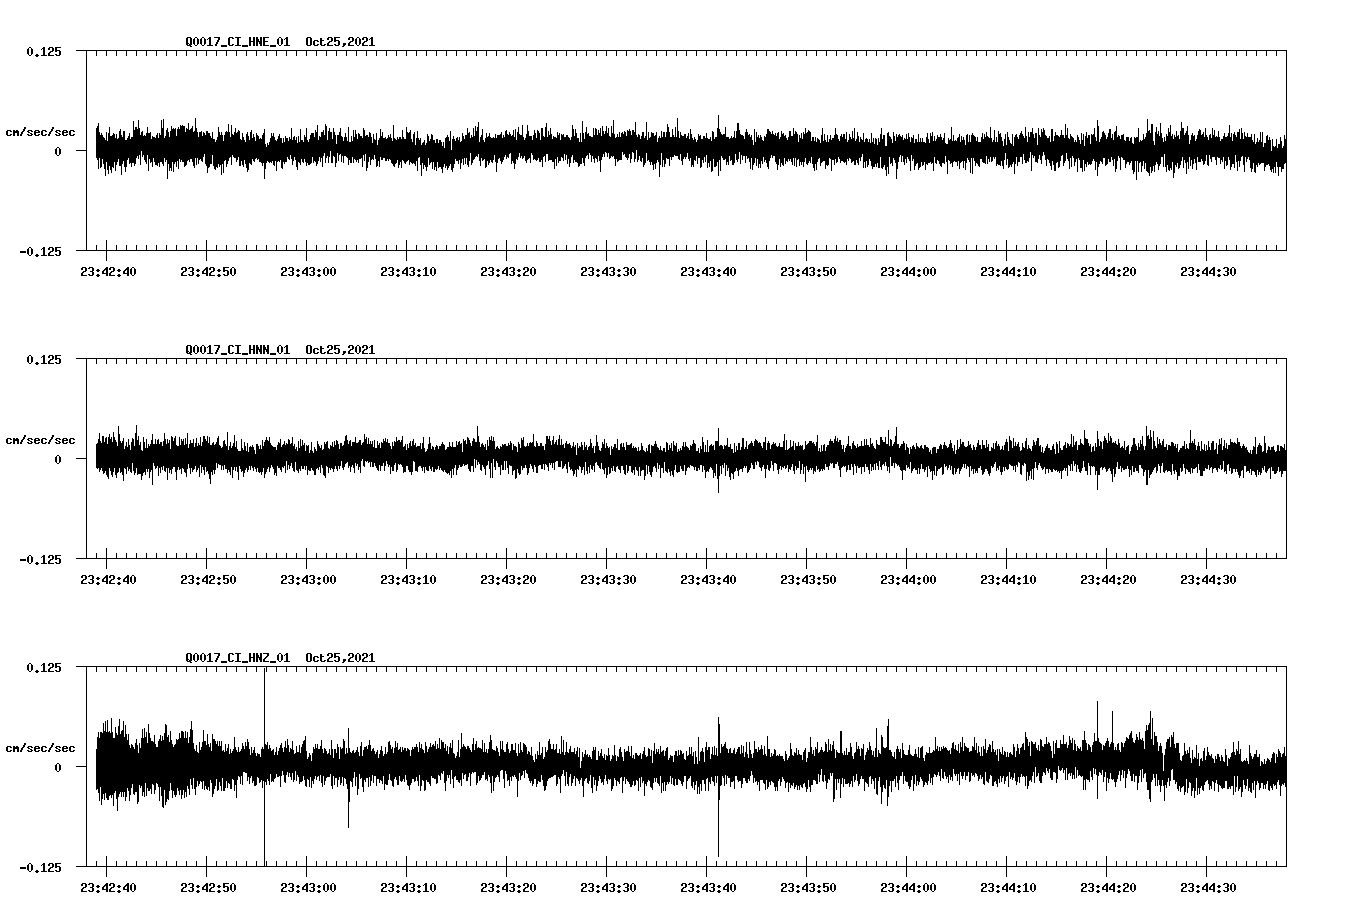Choose 23:43:30 time label under HNZ plot
The width and height of the screenshot is (1358, 924).
click(608, 888)
